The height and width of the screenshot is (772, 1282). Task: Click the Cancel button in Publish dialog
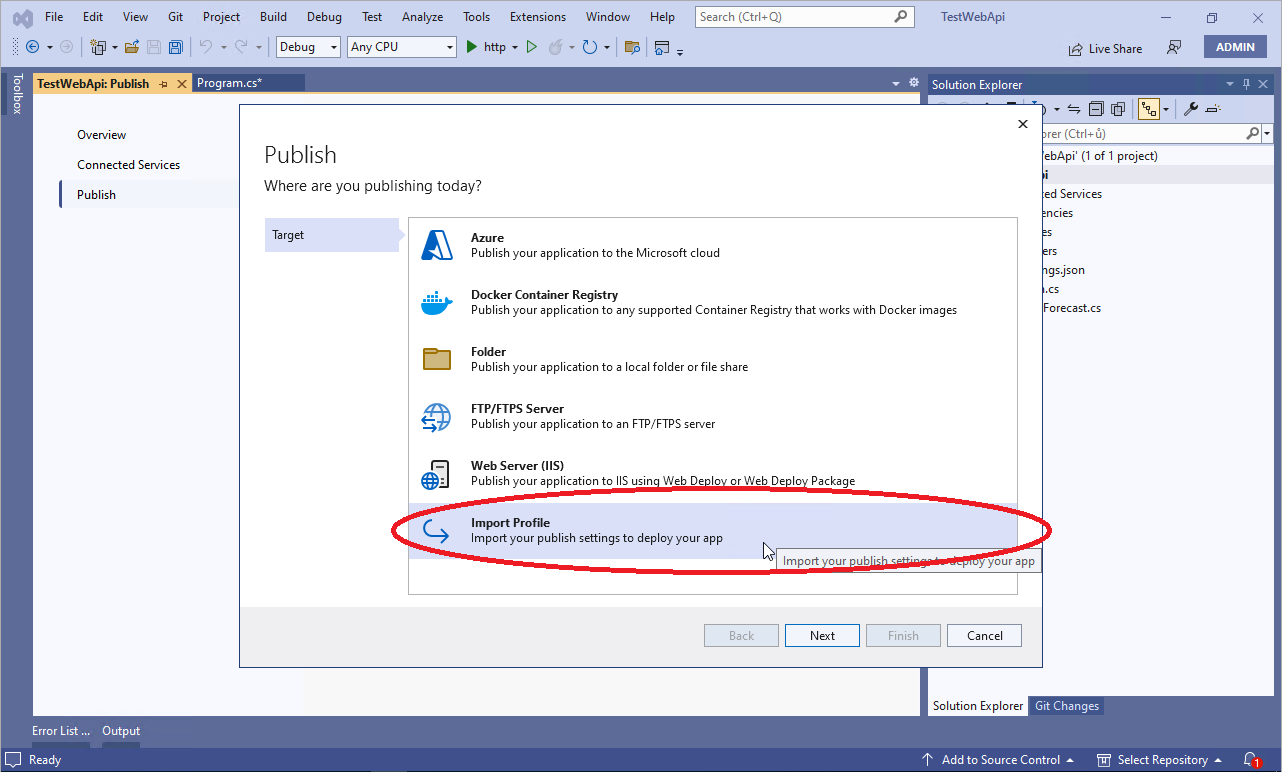click(x=984, y=635)
